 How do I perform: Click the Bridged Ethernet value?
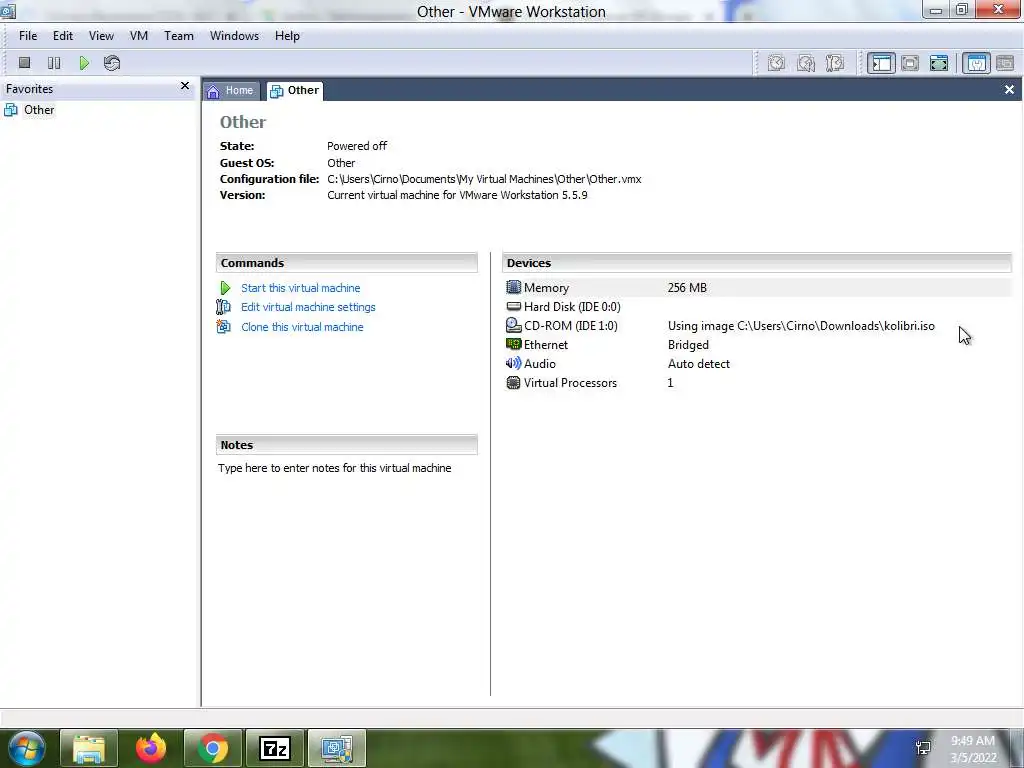(688, 345)
